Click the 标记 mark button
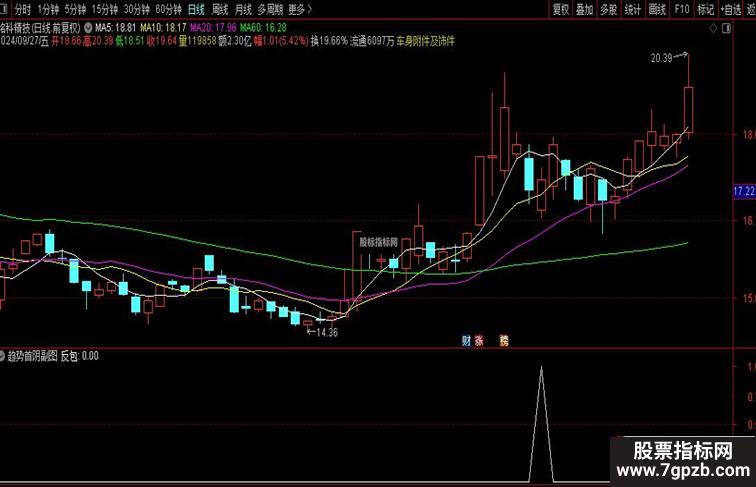The width and height of the screenshot is (756, 487). 705,9
